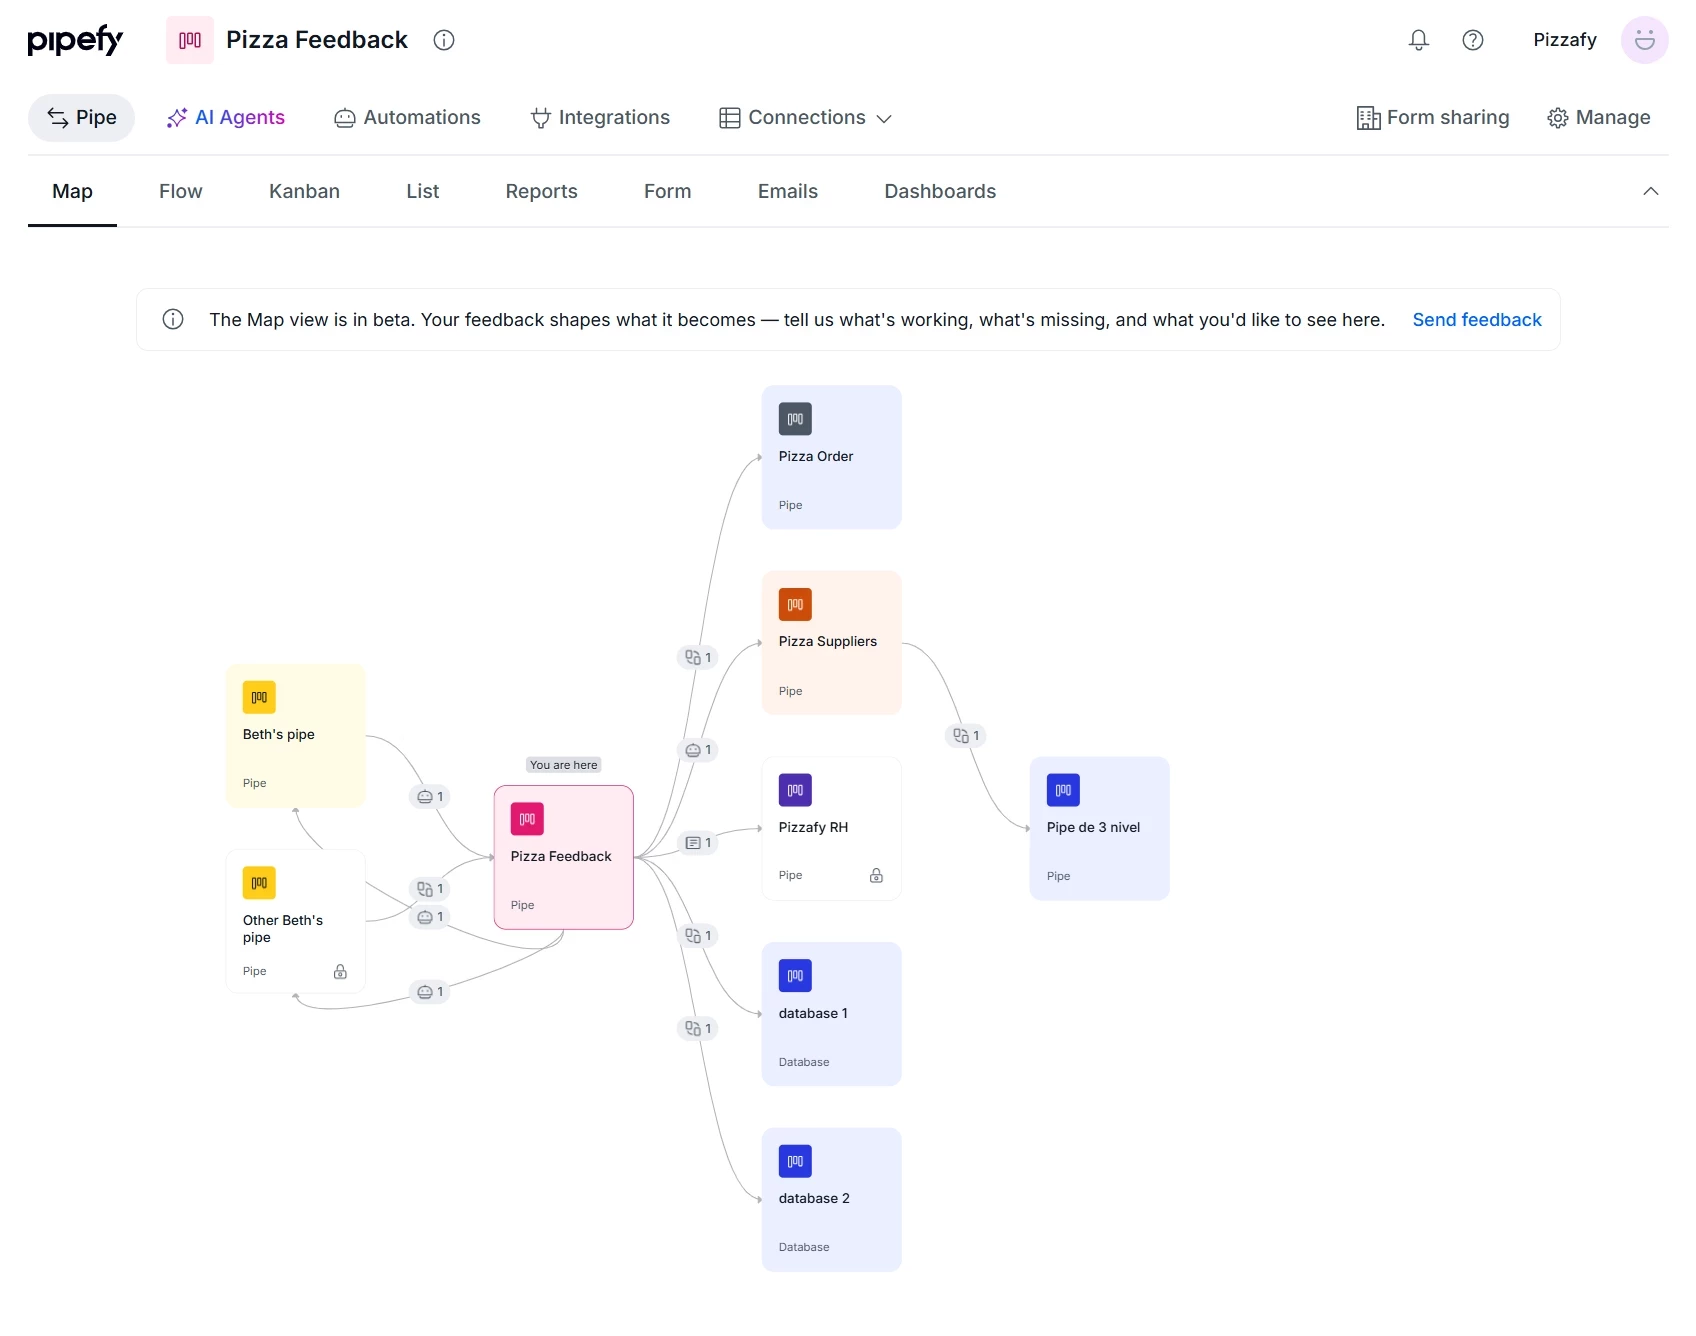The height and width of the screenshot is (1336, 1696).
Task: Click the connection badge leading to database 1
Action: 698,936
